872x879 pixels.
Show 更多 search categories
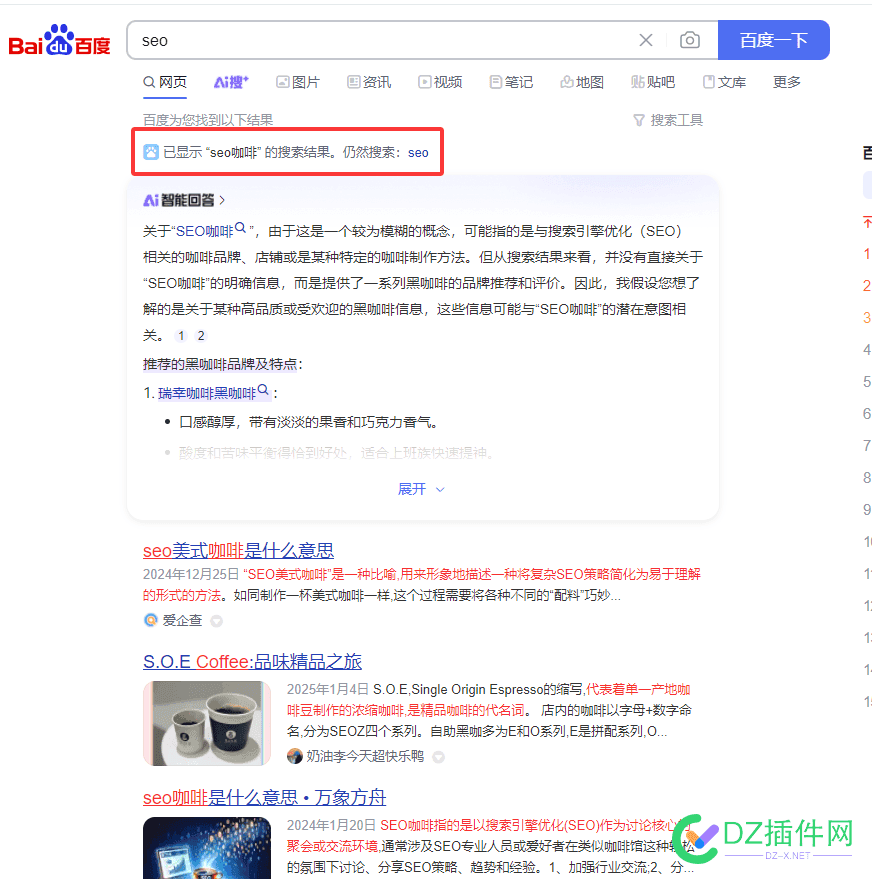point(786,82)
